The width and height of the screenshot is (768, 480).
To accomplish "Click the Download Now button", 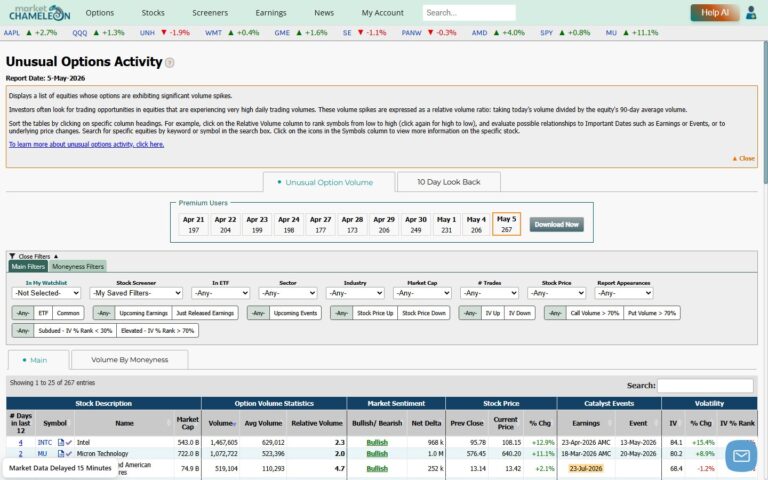I will (x=556, y=224).
